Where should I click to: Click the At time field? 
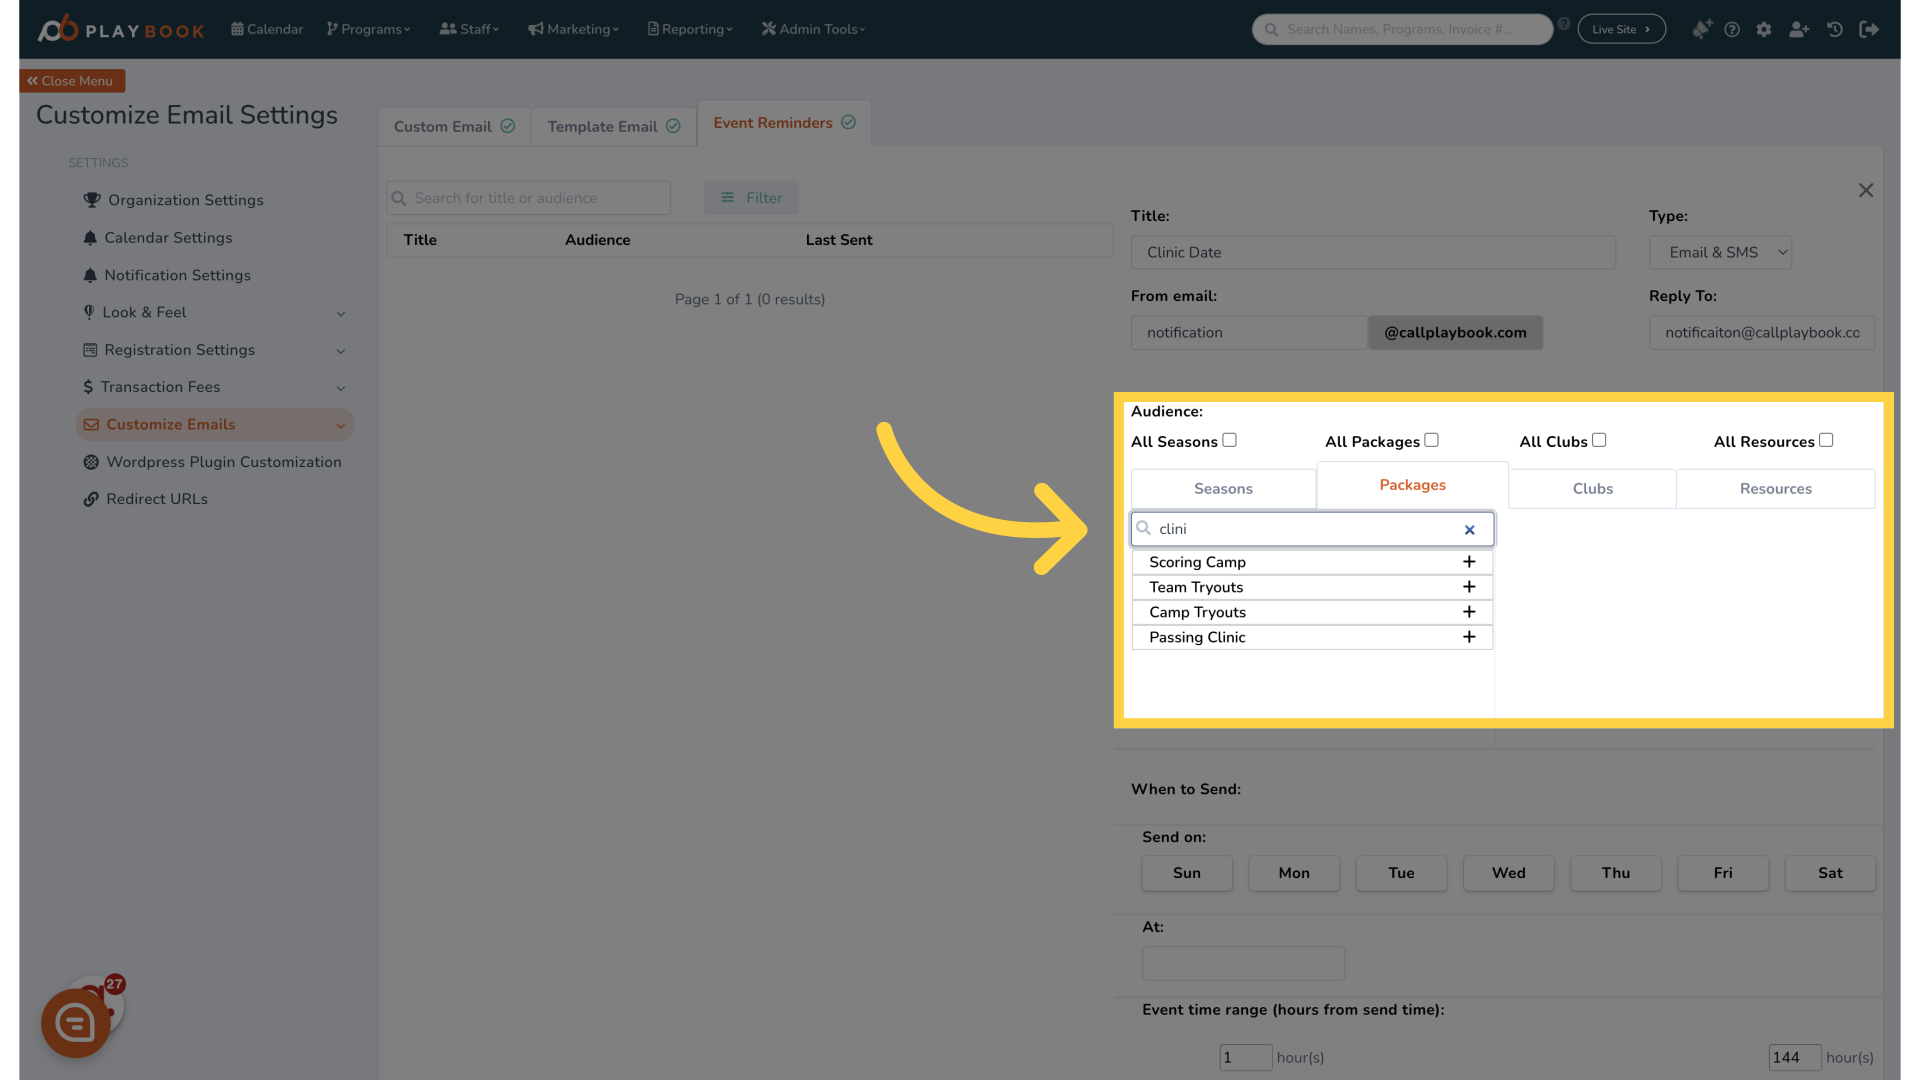pyautogui.click(x=1243, y=964)
